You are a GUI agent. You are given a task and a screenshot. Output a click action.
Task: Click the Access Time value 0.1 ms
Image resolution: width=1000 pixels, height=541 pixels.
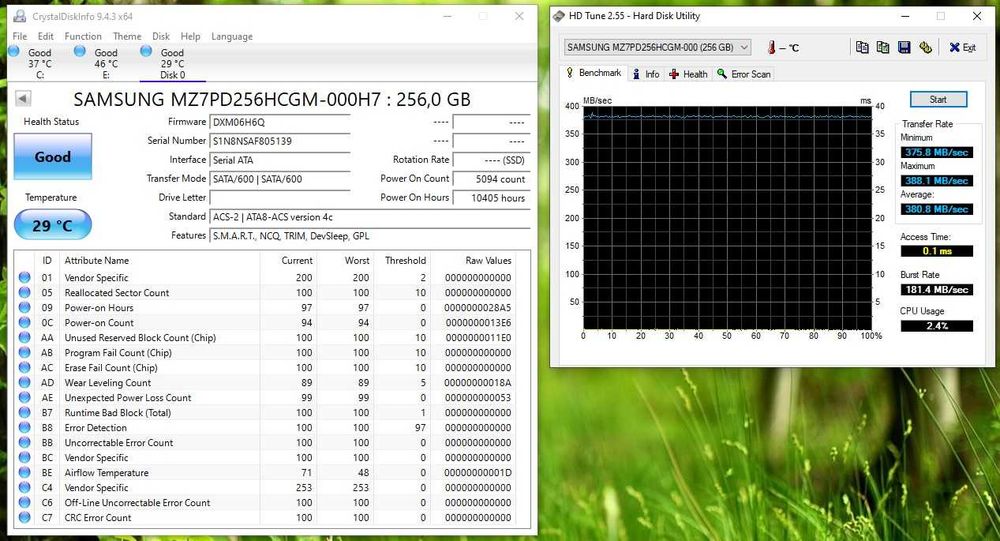[936, 251]
